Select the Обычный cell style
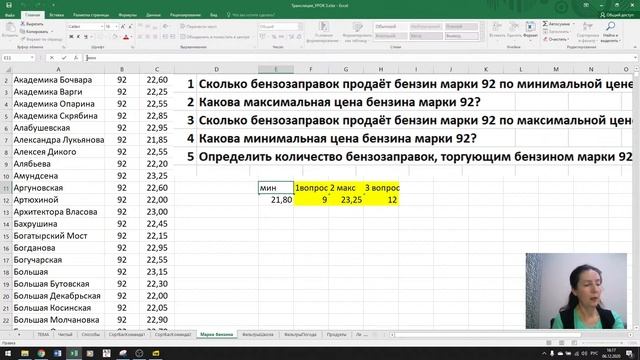640x360 pixels. tap(390, 27)
